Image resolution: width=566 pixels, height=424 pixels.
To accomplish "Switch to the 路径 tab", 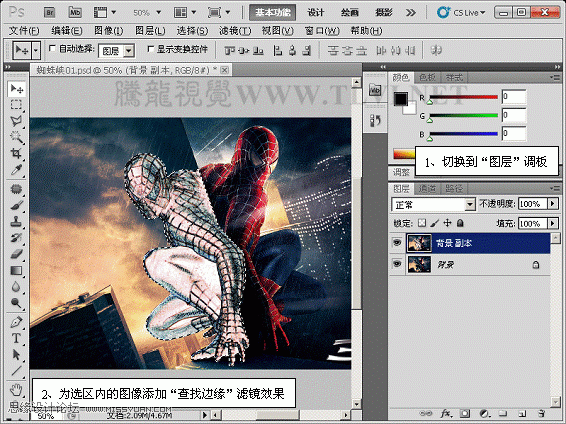I will click(x=453, y=188).
